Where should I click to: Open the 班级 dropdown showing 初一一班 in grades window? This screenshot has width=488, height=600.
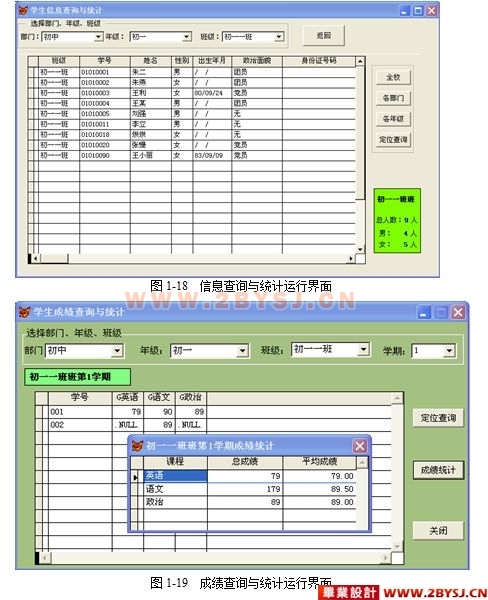pyautogui.click(x=363, y=349)
